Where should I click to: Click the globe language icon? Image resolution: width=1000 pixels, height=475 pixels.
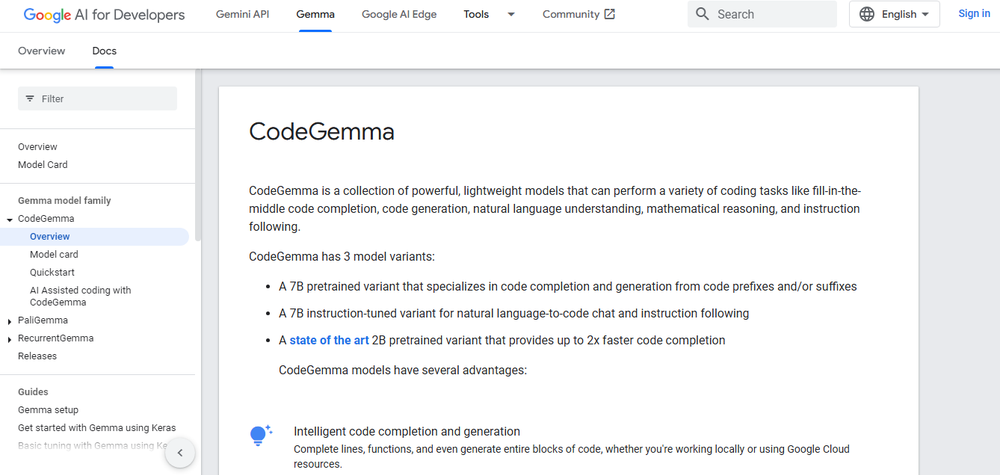pyautogui.click(x=867, y=14)
